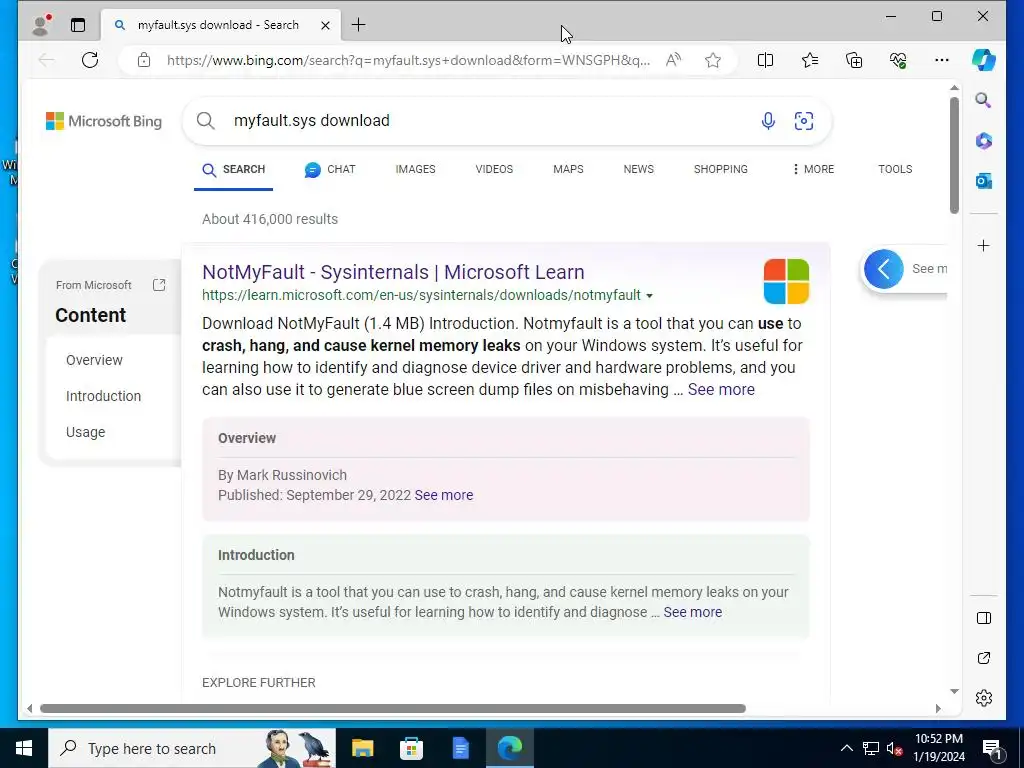Open Outlook in the sidebar

[984, 181]
